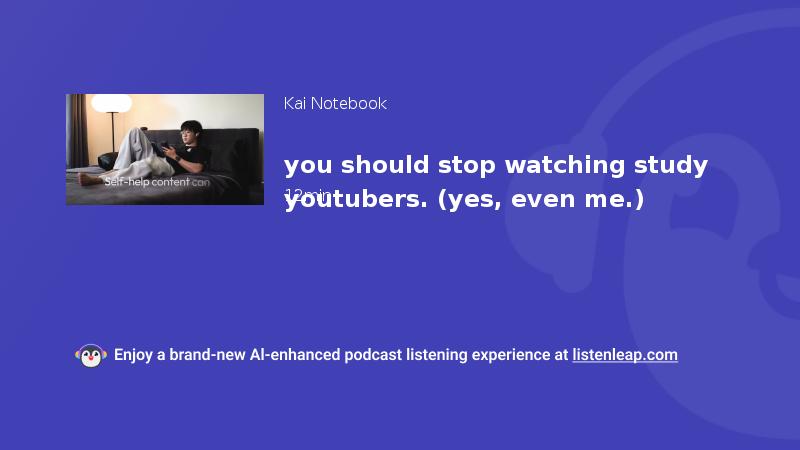This screenshot has height=450, width=800.
Task: Click the penguin mascot logo icon
Action: 91,356
